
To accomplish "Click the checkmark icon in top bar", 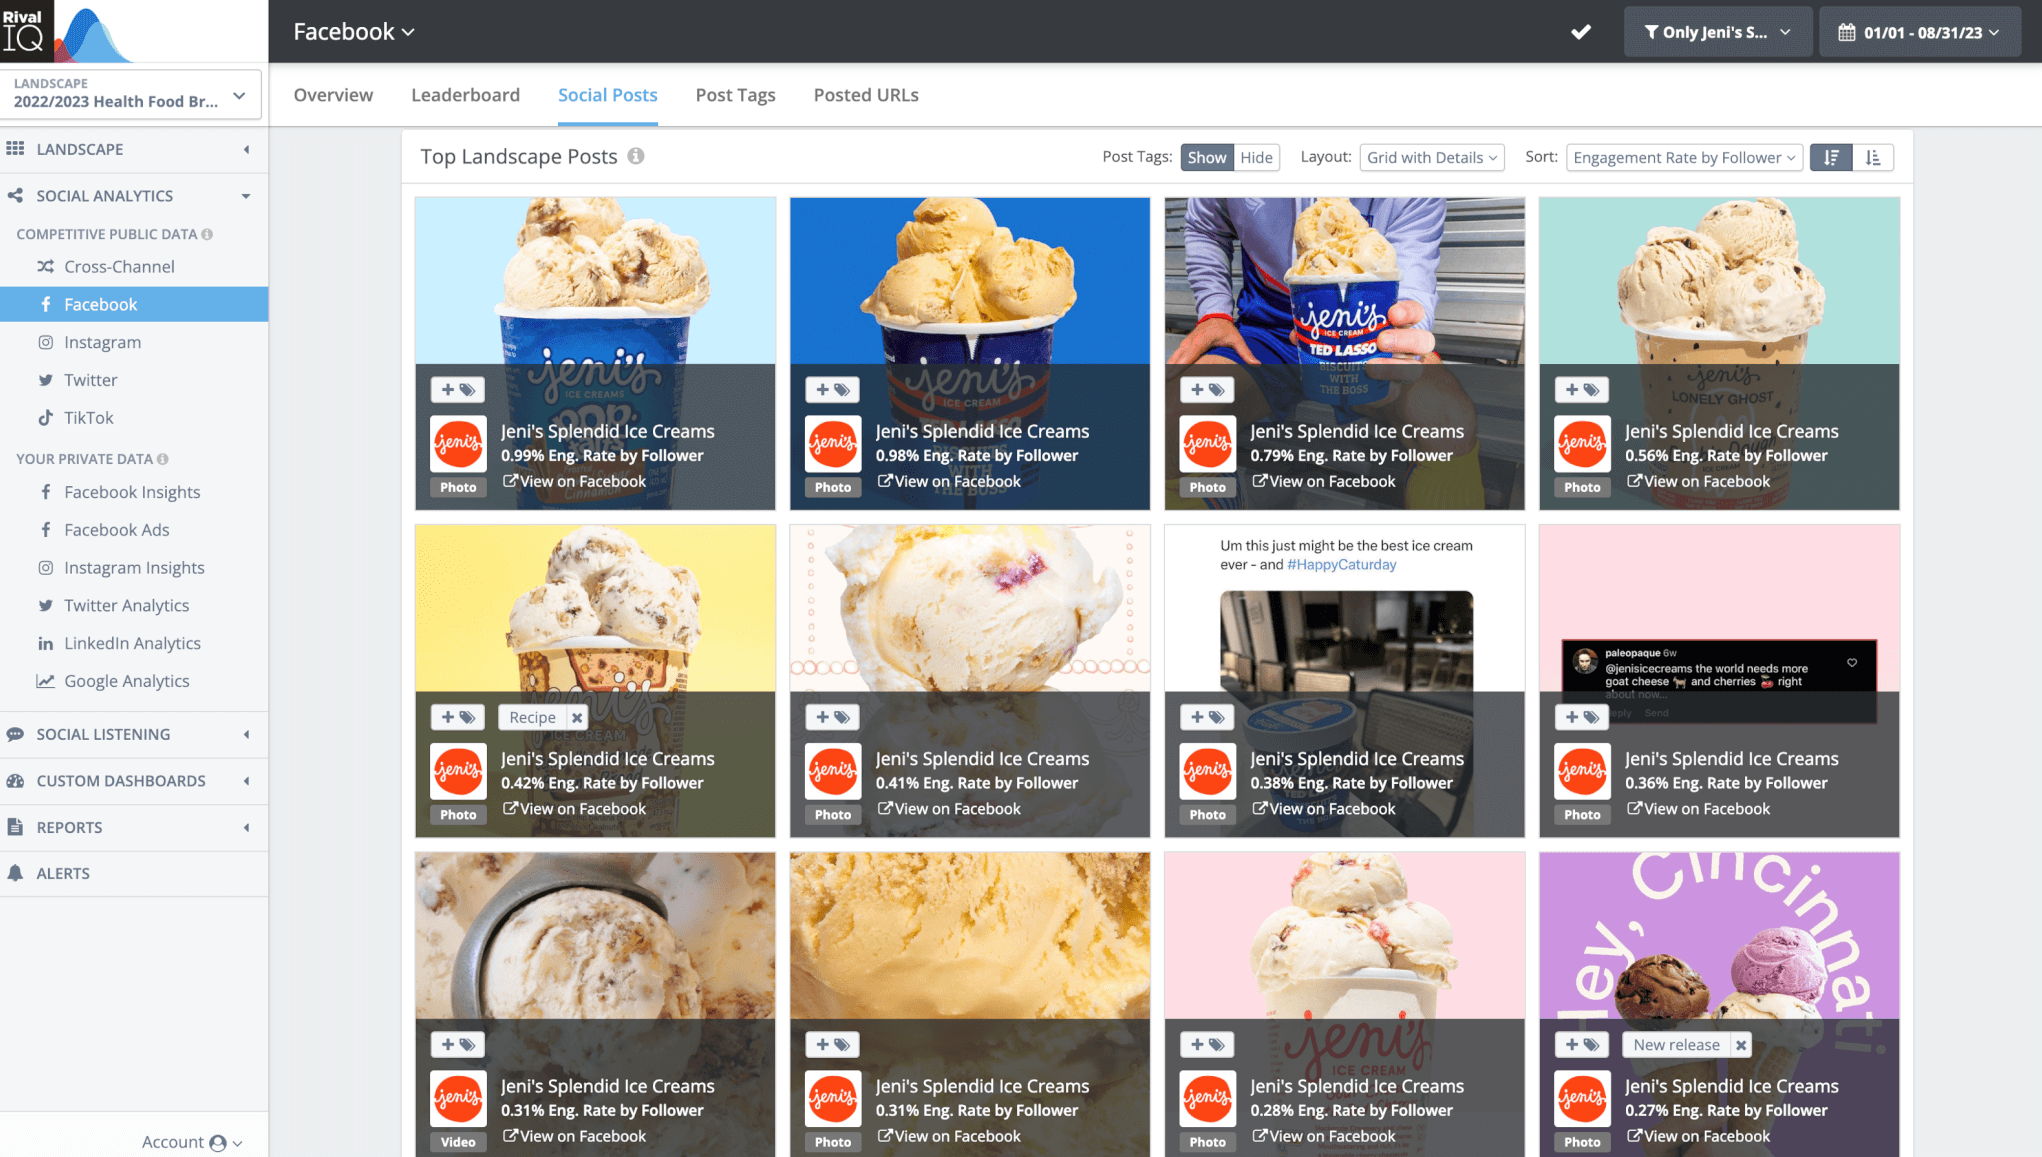I will pyautogui.click(x=1581, y=32).
